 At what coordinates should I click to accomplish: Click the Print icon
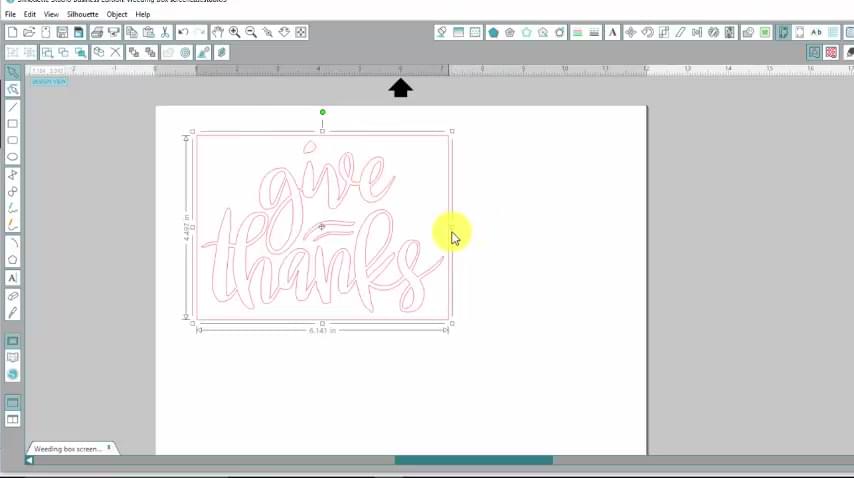96,32
